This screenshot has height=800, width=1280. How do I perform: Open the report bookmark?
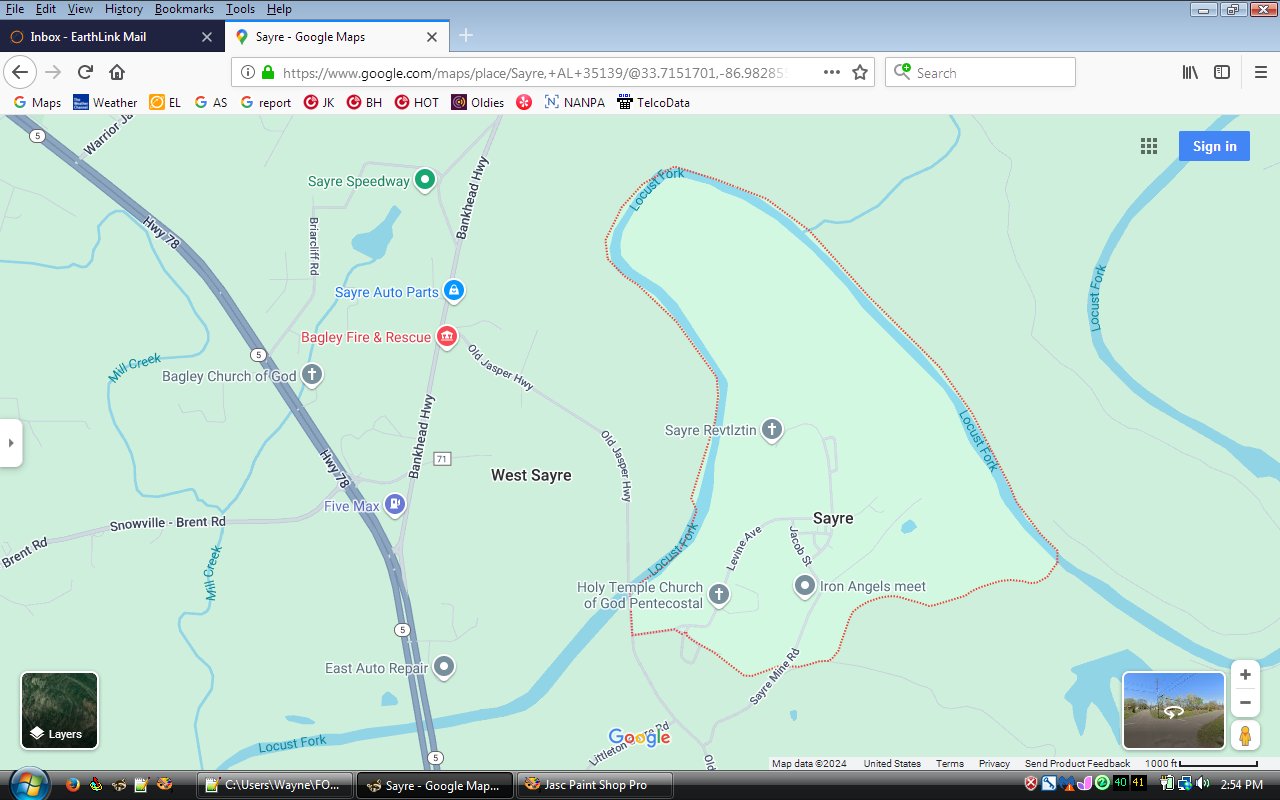click(266, 102)
